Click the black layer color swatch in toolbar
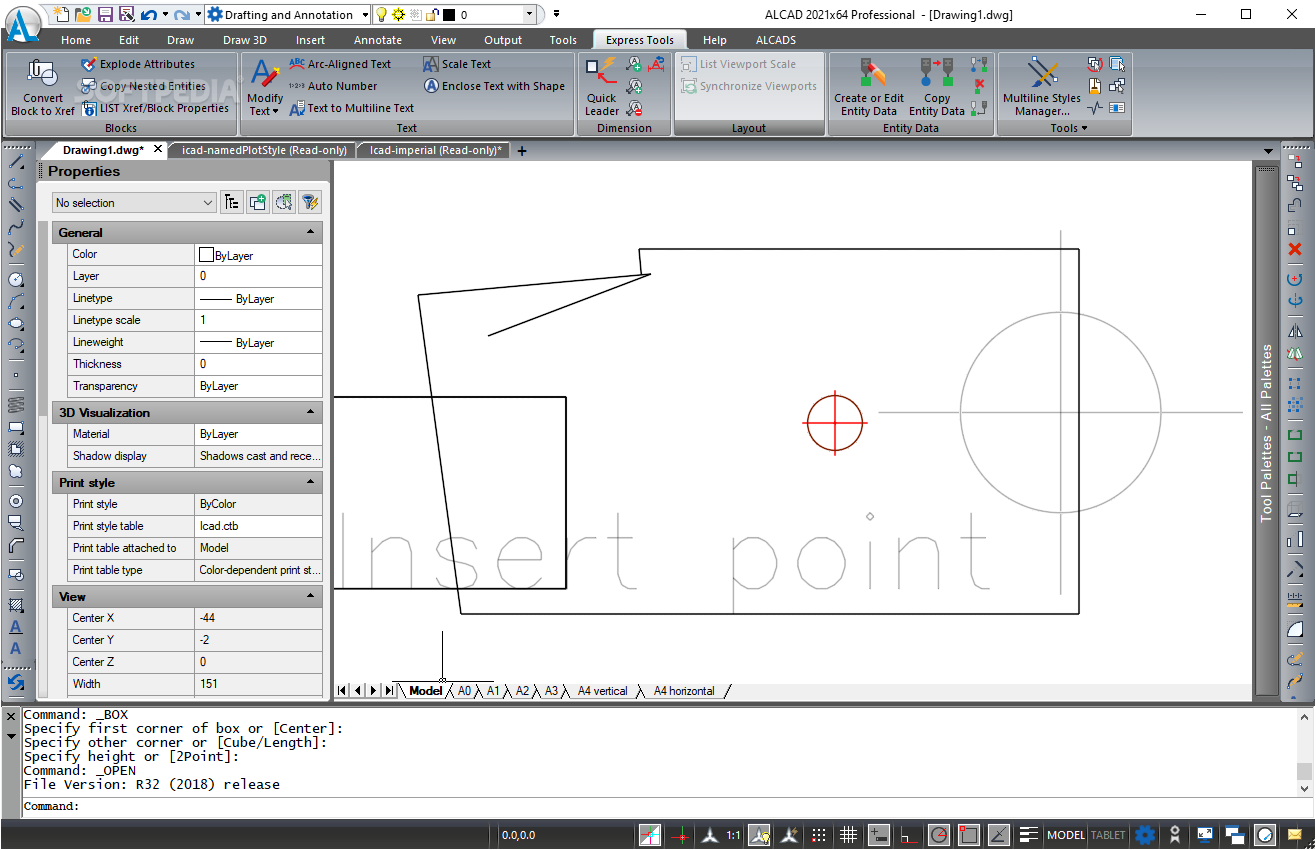 [x=448, y=15]
